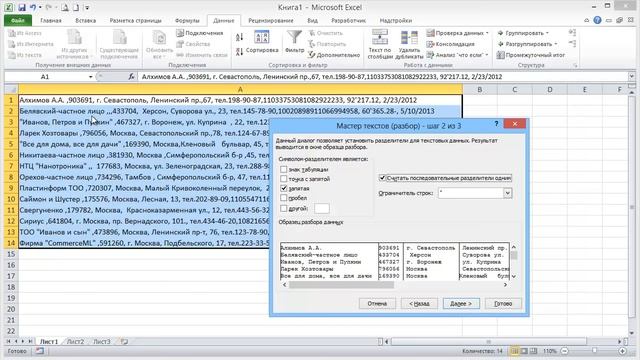
Task: Click From Other Sources (Из других источников) icon
Action: click(x=75, y=44)
